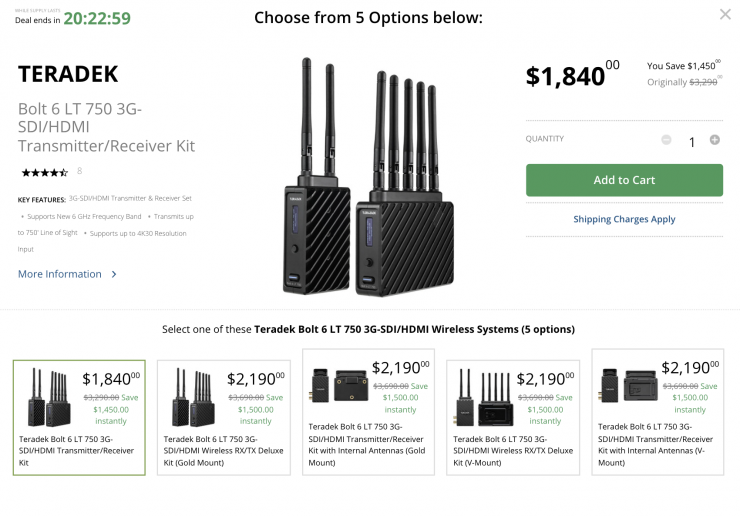This screenshot has width=740, height=516.
Task: Decrease quantity with the minus icon
Action: 666,140
